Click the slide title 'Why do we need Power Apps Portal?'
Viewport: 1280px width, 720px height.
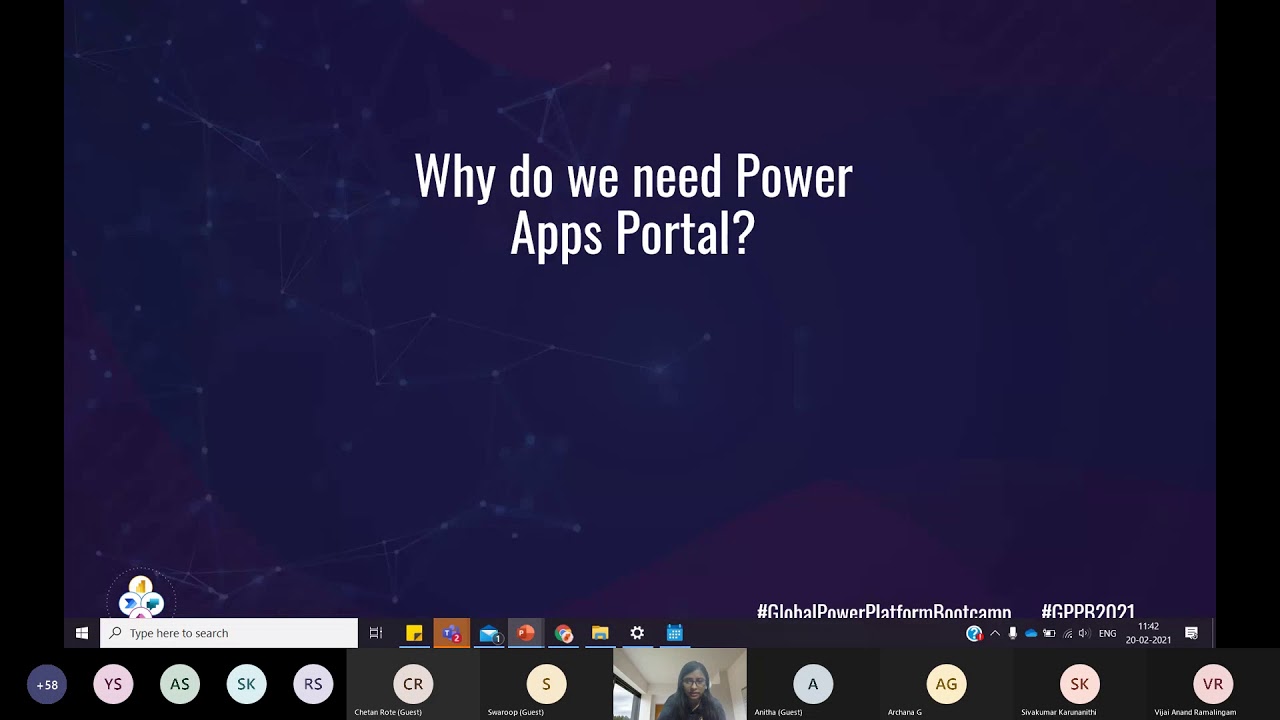633,205
